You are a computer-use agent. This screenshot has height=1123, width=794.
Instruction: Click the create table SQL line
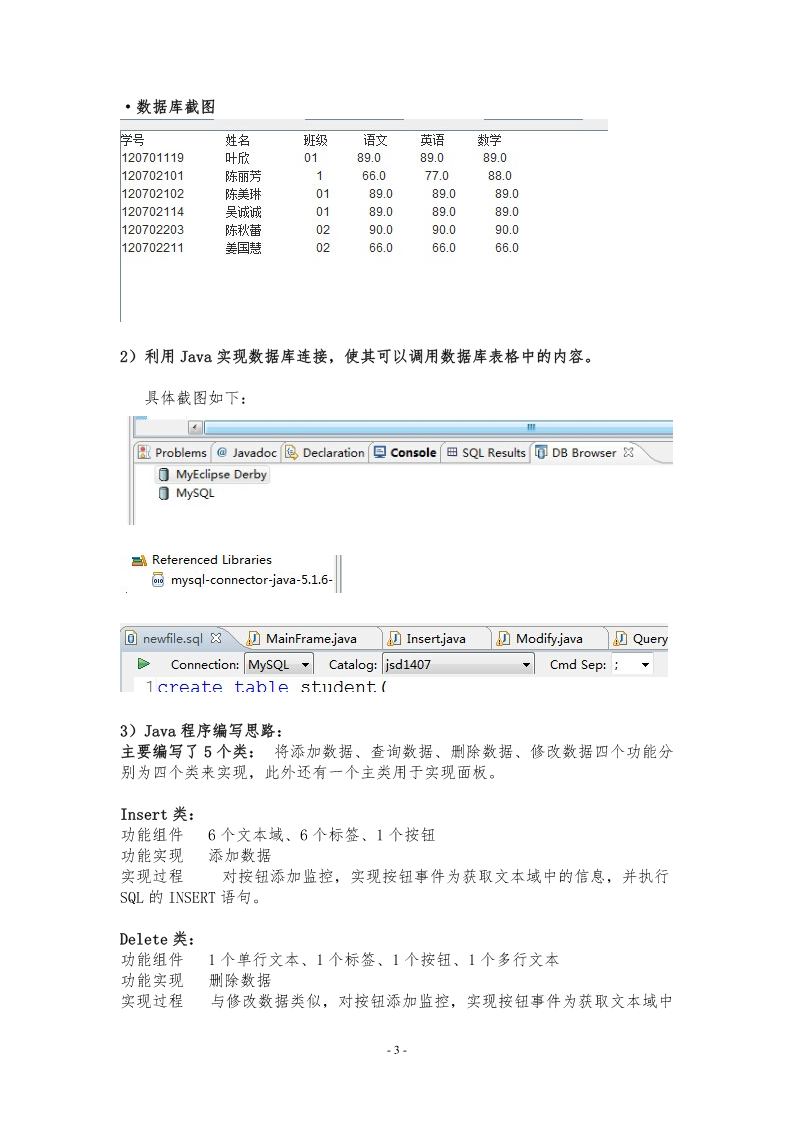pyautogui.click(x=271, y=686)
